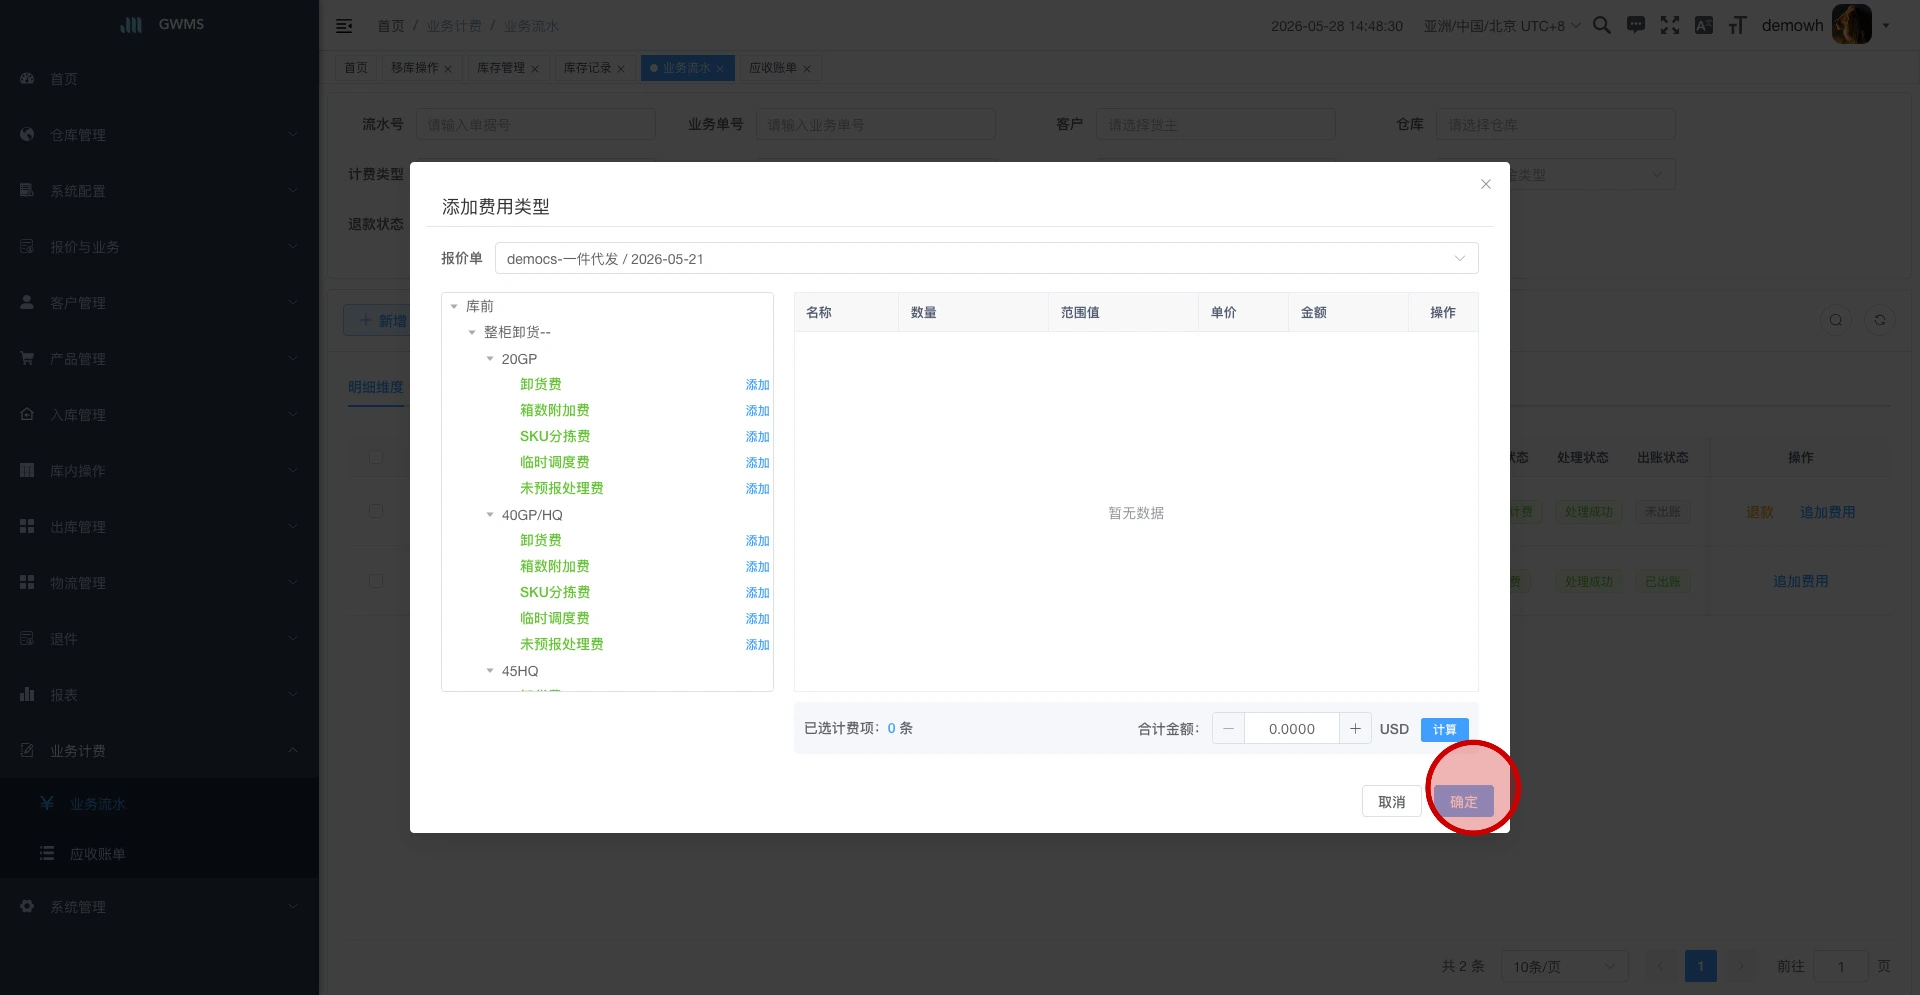Expand 报价与业务 in the sidebar
The width and height of the screenshot is (1920, 995).
click(x=160, y=247)
